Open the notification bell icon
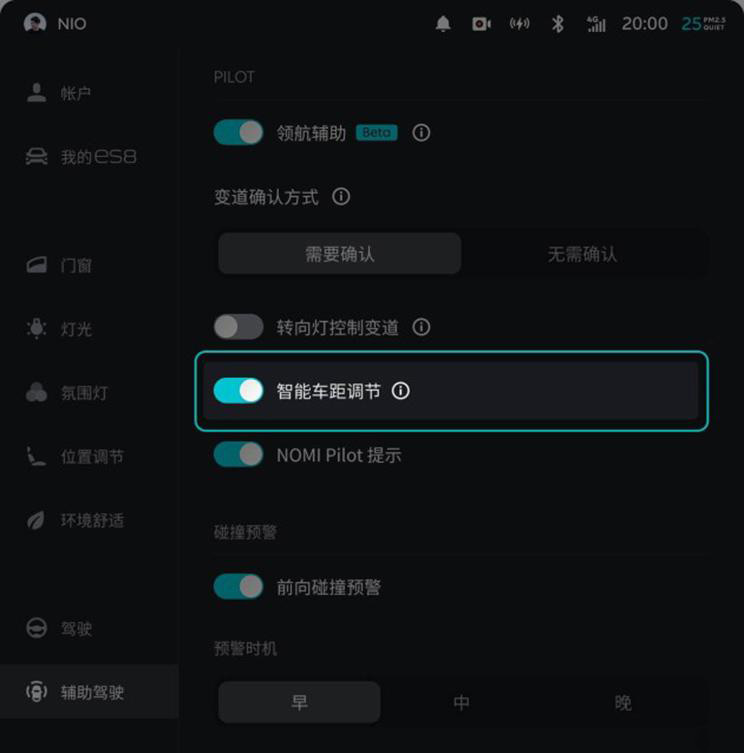The height and width of the screenshot is (753, 744). 443,24
